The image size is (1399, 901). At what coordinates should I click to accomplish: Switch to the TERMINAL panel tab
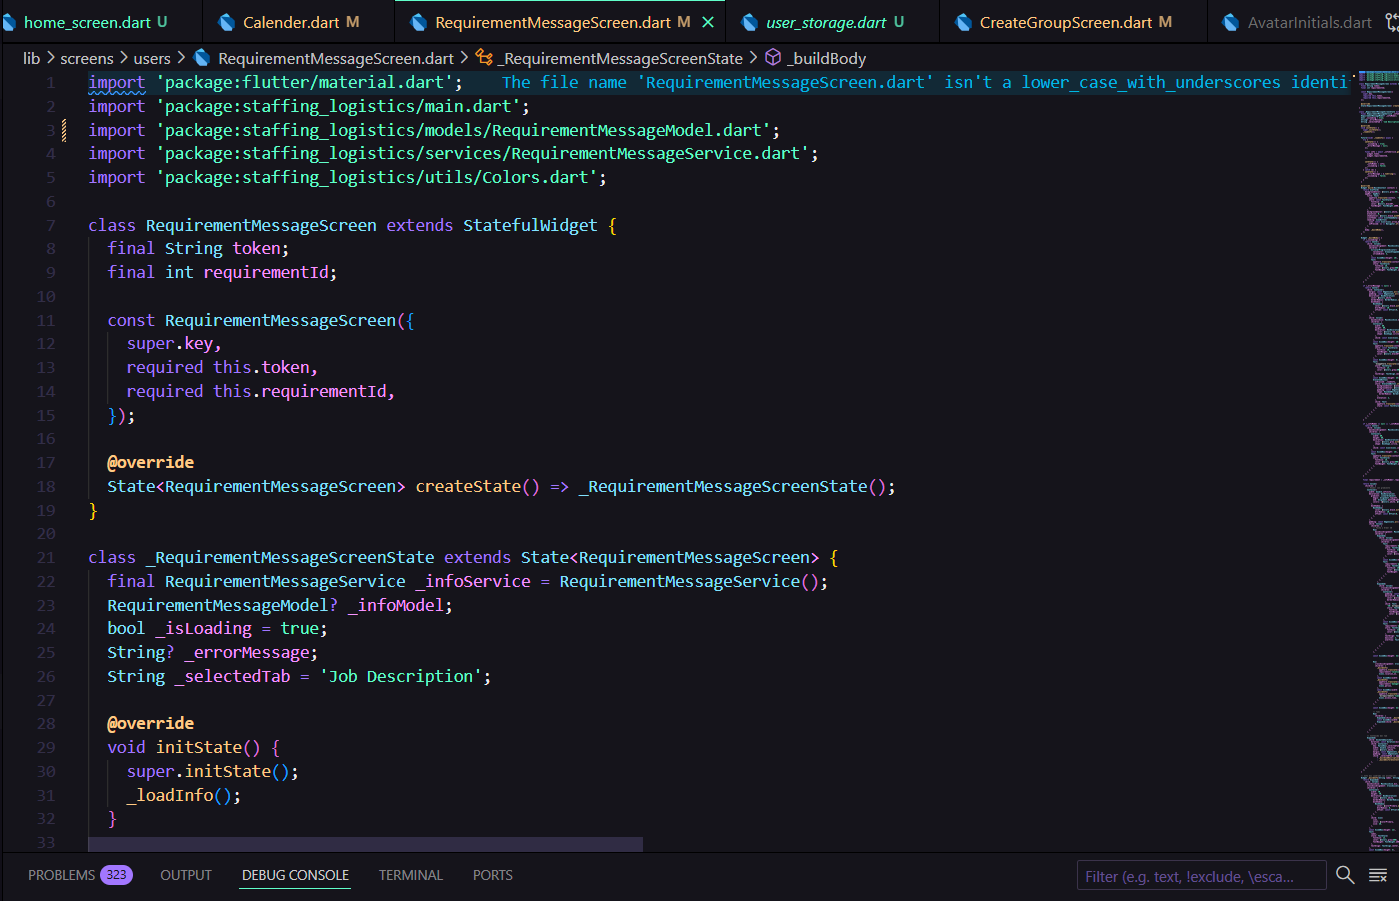coord(410,875)
